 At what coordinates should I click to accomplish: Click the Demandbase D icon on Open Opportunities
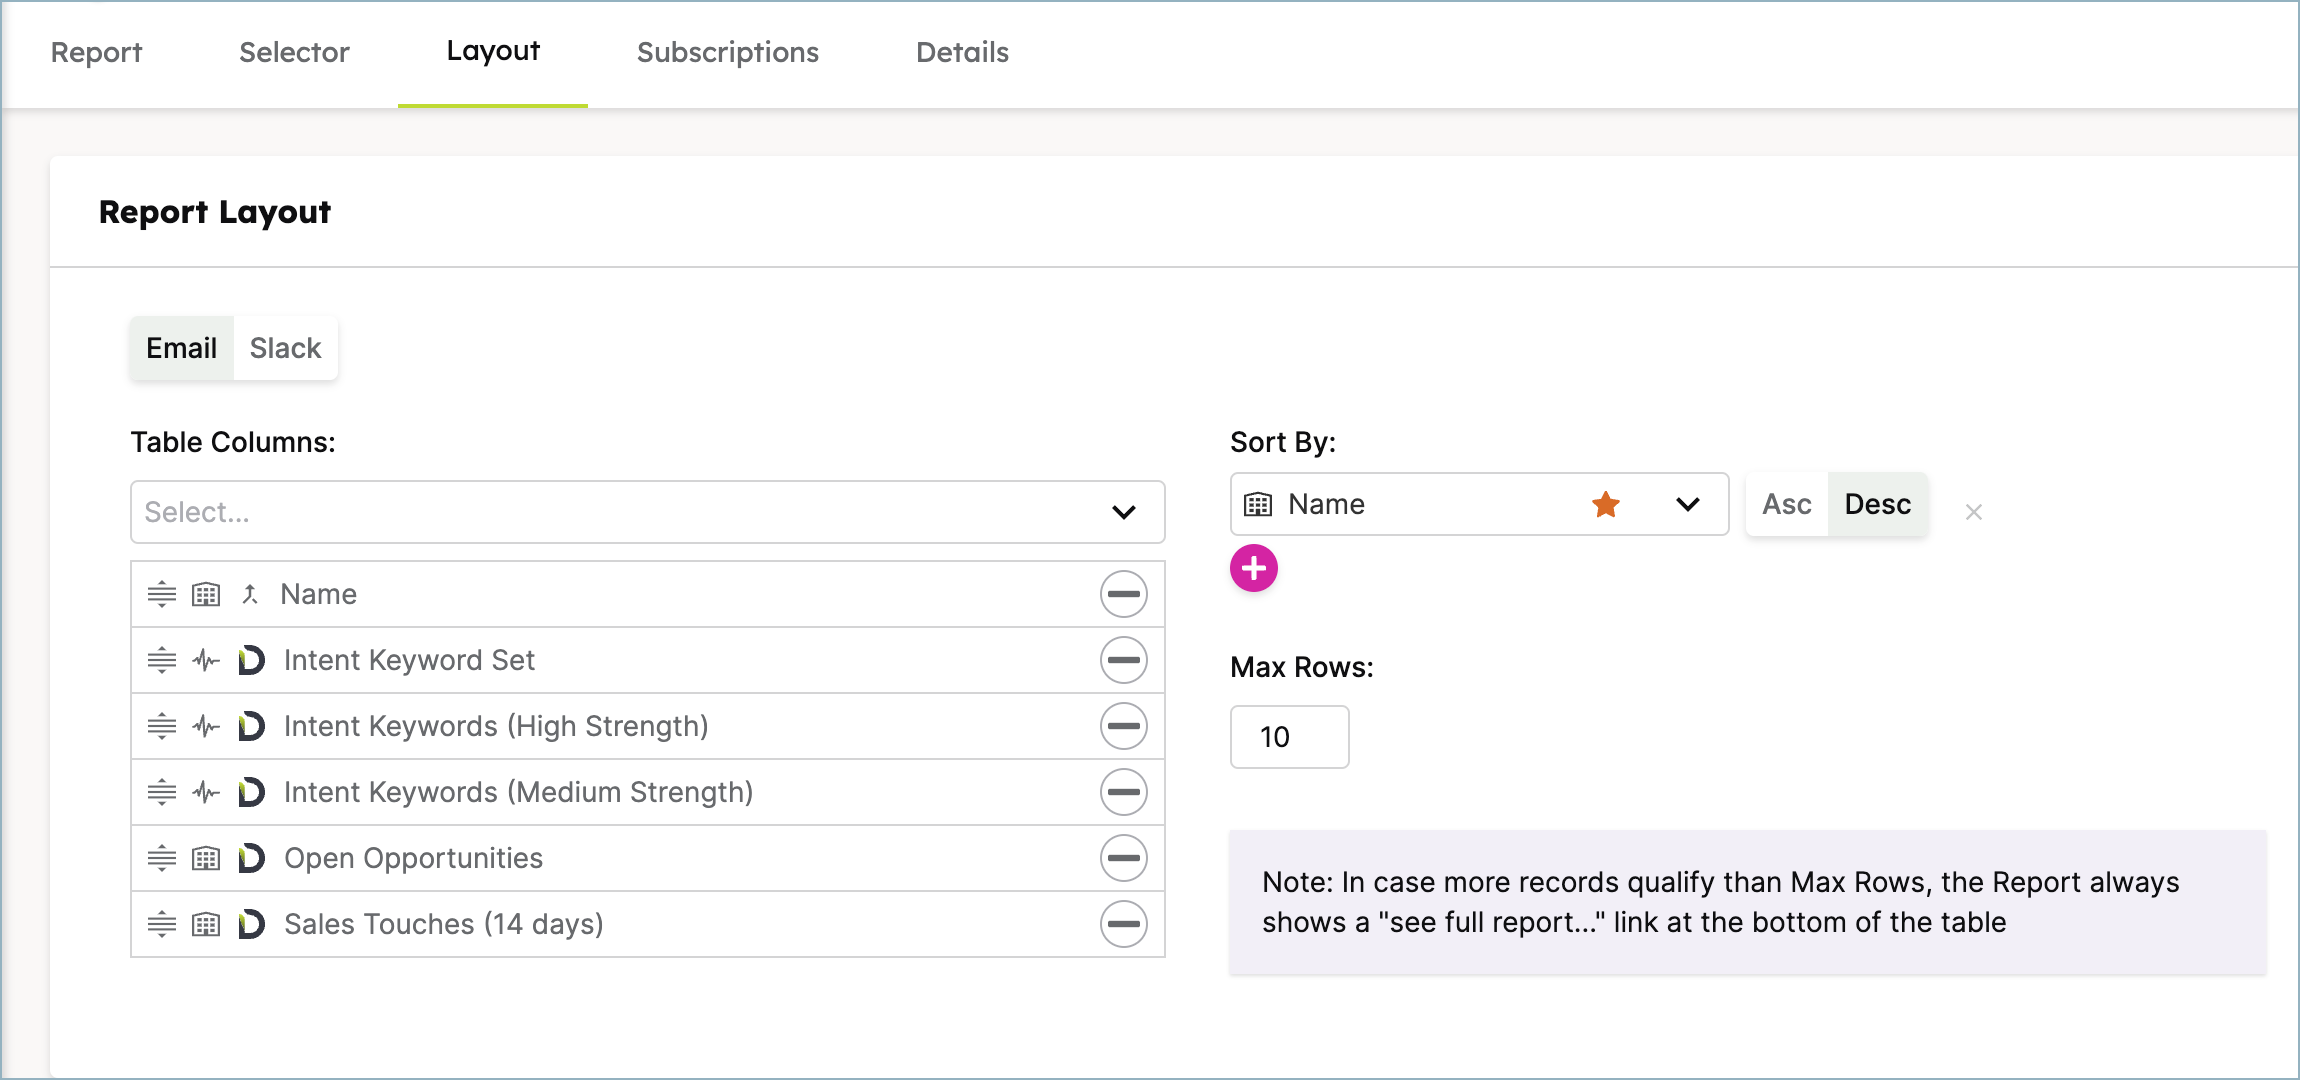coord(251,858)
